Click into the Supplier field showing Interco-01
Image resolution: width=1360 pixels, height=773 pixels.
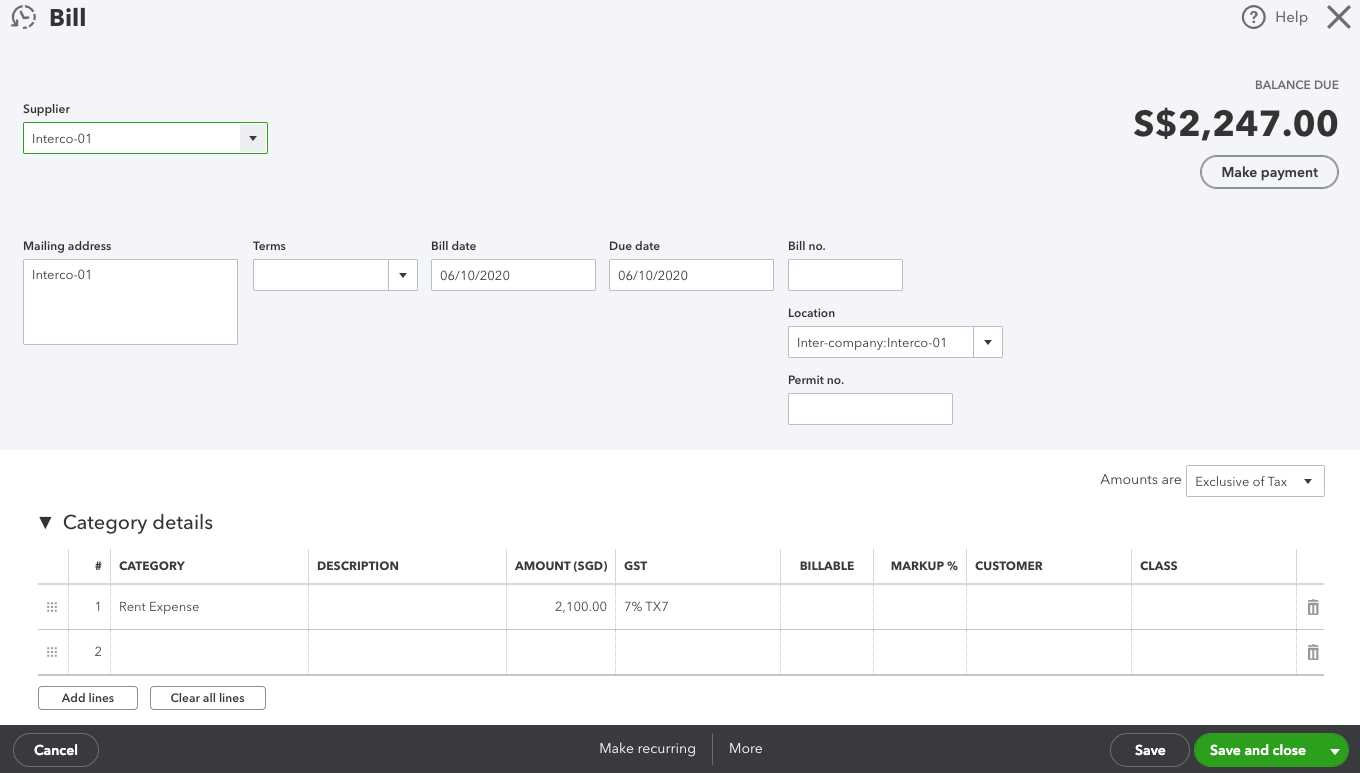pos(132,138)
